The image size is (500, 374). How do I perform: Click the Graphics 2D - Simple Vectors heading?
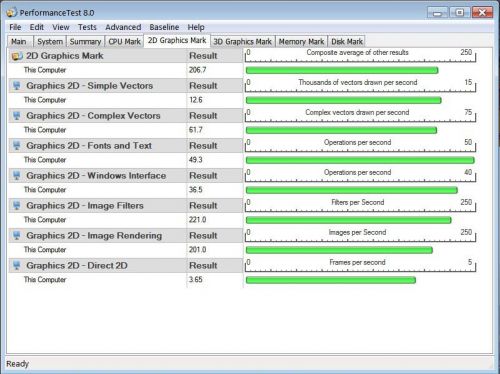point(90,86)
